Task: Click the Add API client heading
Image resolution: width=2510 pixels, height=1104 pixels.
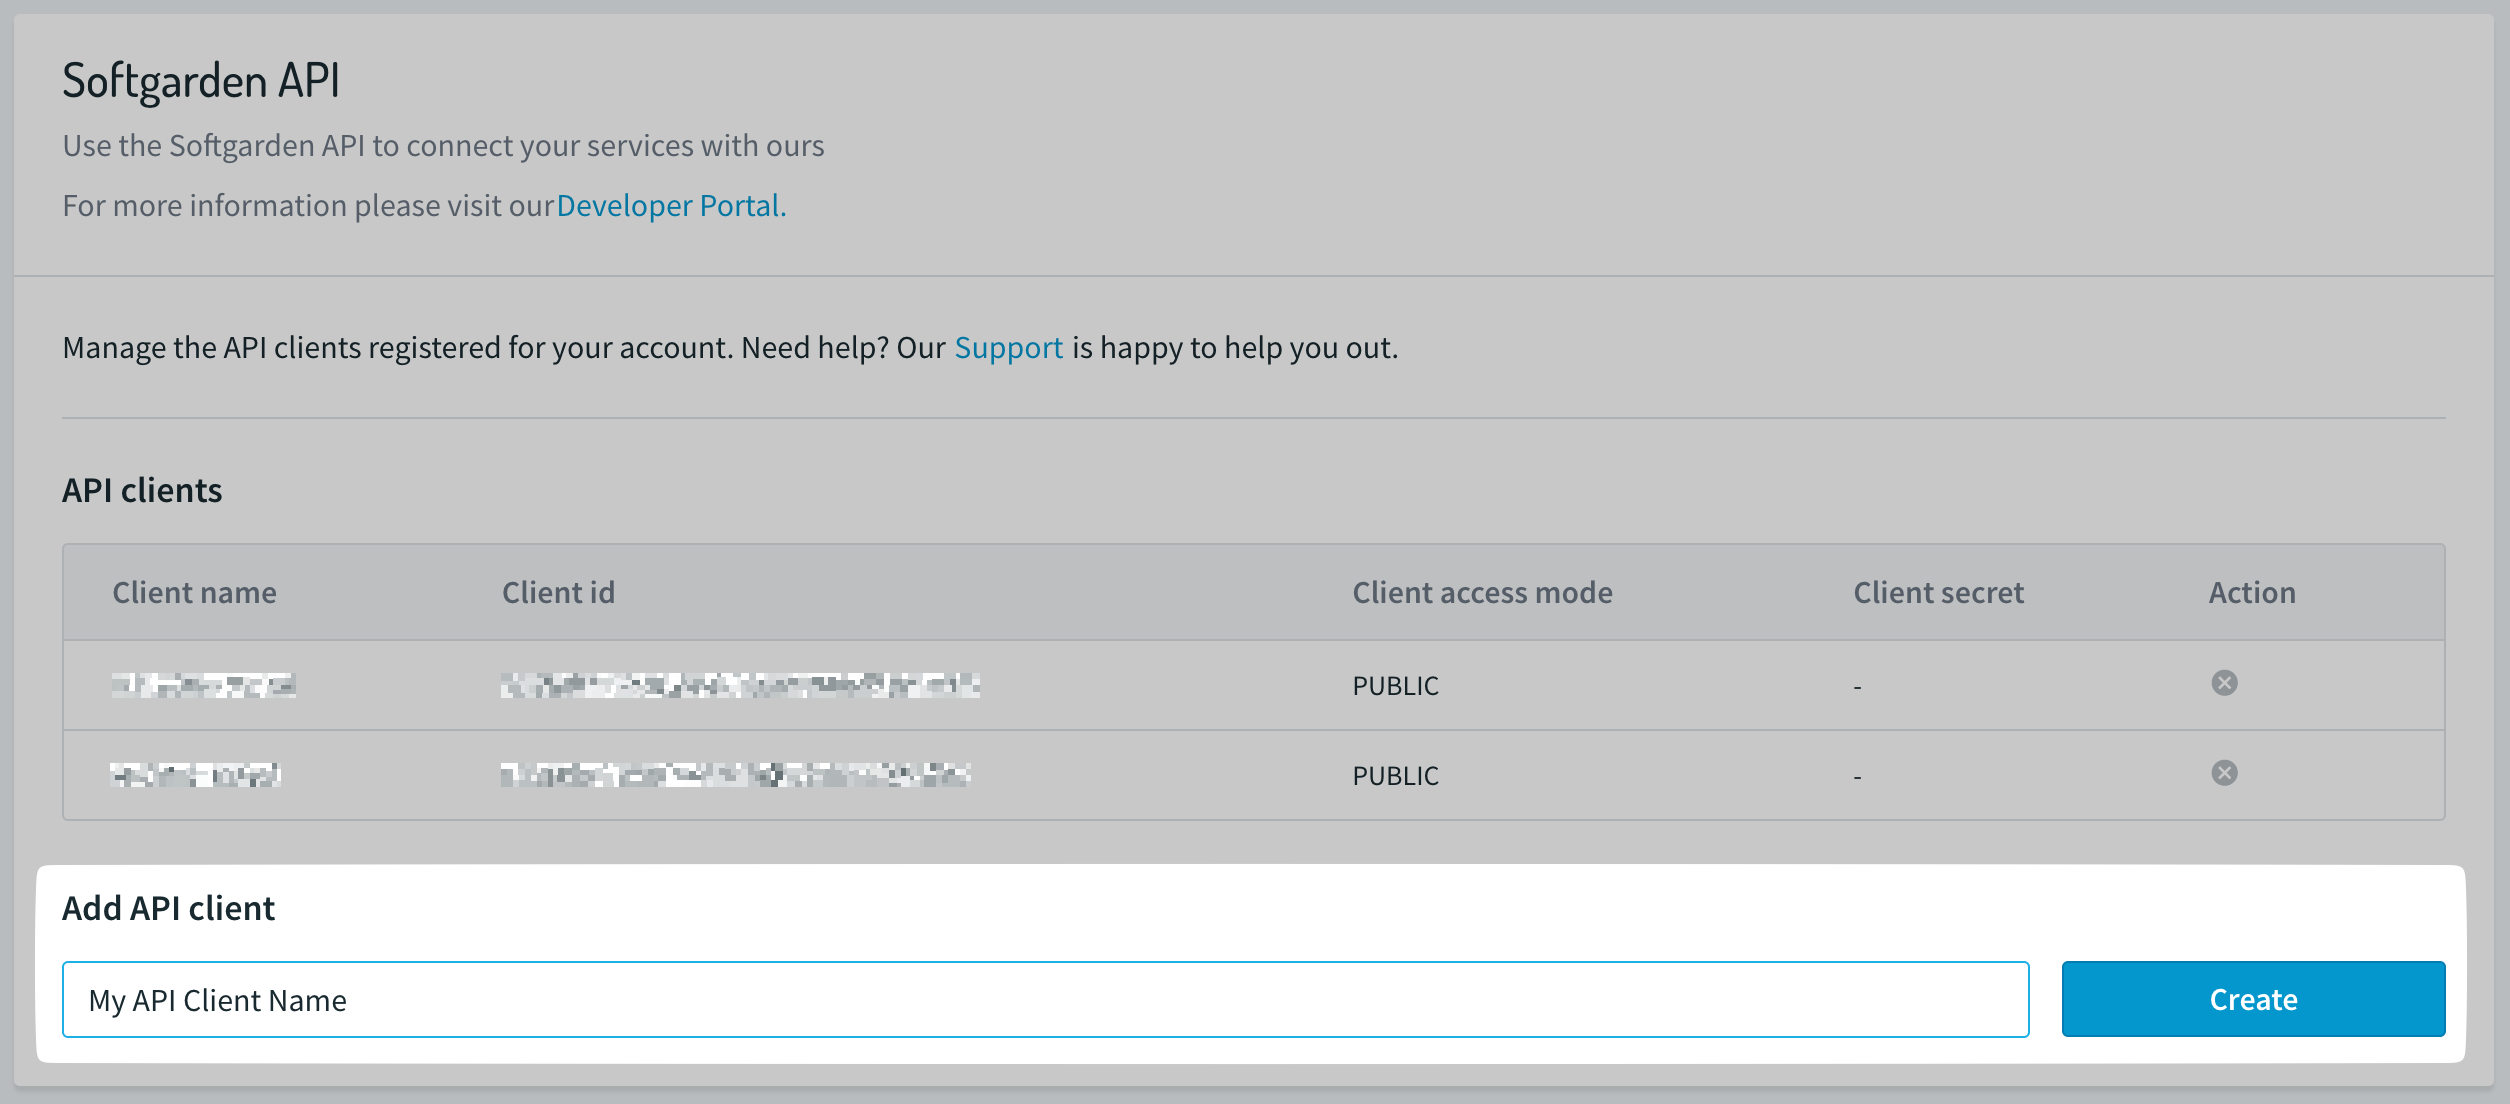Action: pos(168,908)
